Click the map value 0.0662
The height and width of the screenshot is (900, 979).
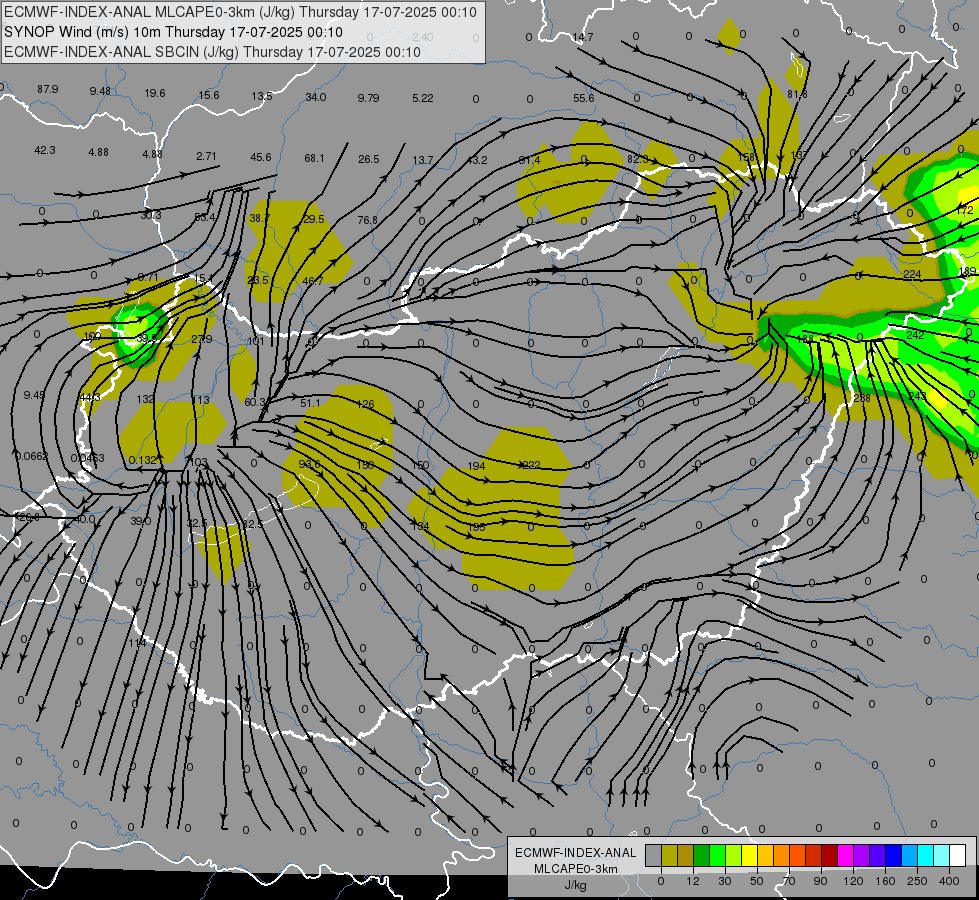coord(31,457)
